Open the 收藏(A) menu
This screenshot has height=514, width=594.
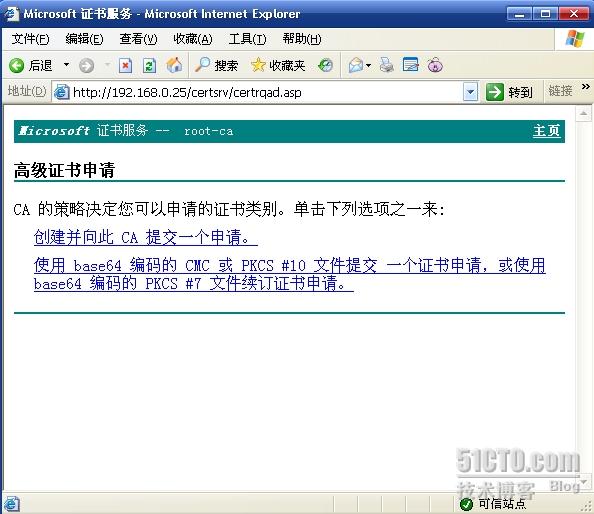192,39
